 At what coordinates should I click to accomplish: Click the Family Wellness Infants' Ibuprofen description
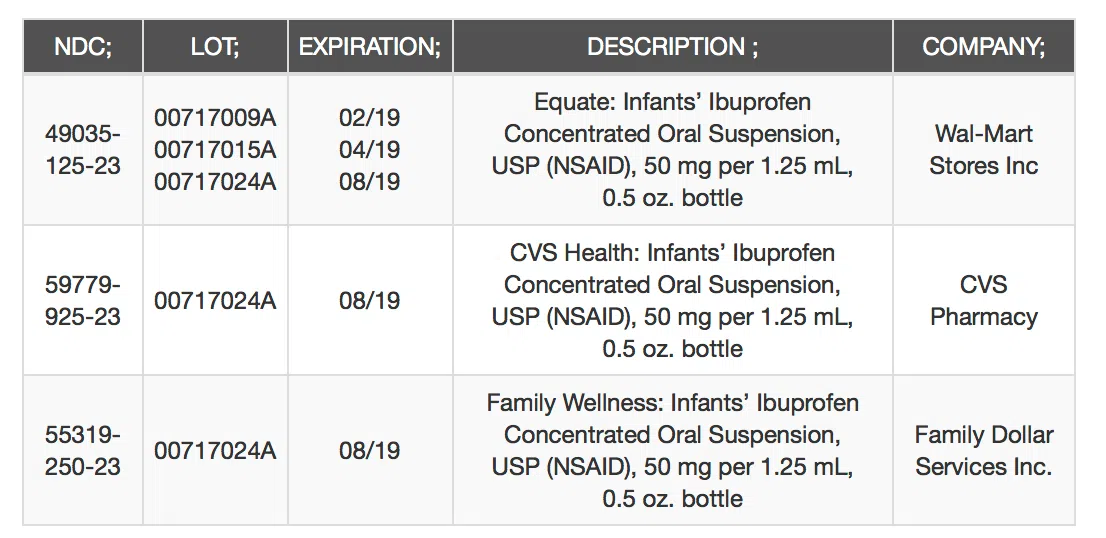(x=672, y=451)
